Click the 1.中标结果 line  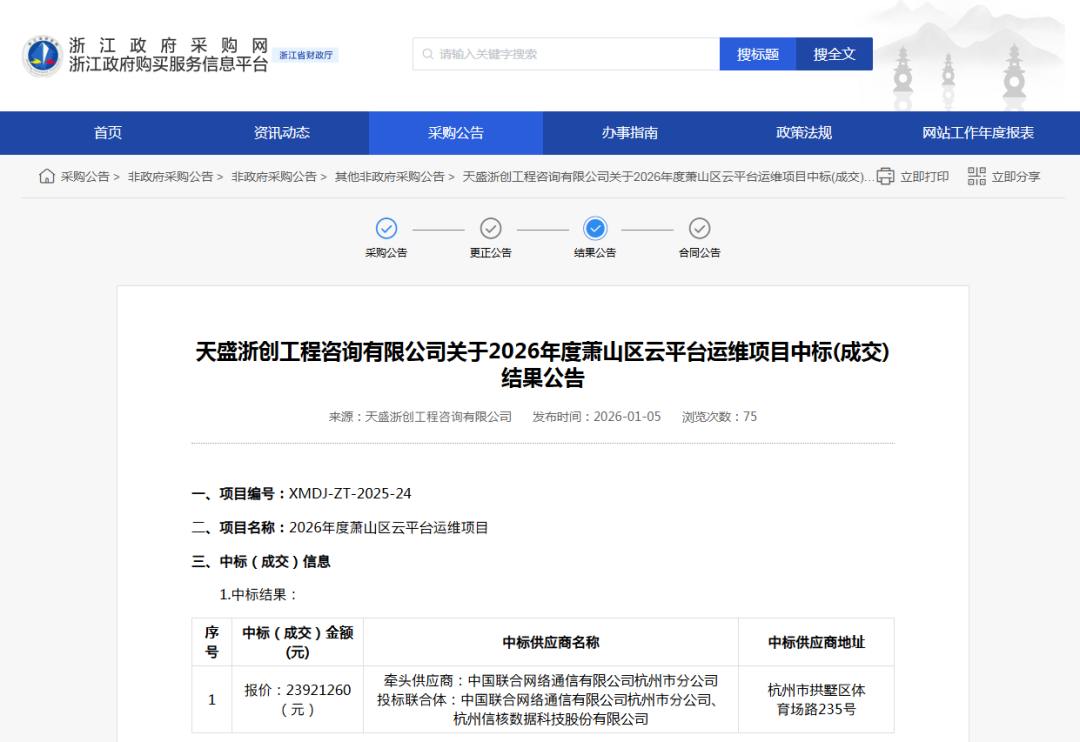coord(258,595)
